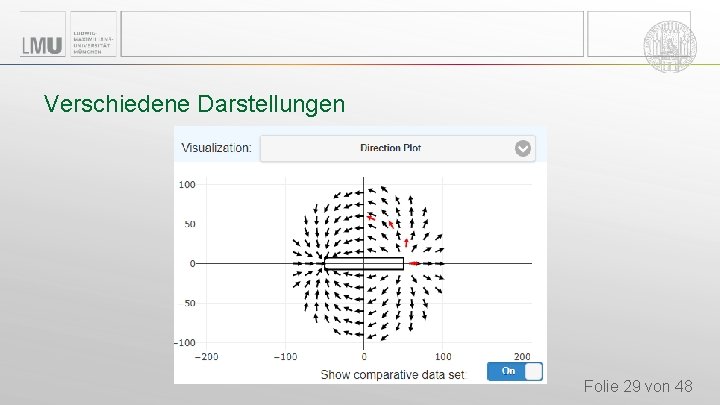The height and width of the screenshot is (405, 720).
Task: Click the 'Verschiedene Darstellungen' slide title
Action: 194,104
